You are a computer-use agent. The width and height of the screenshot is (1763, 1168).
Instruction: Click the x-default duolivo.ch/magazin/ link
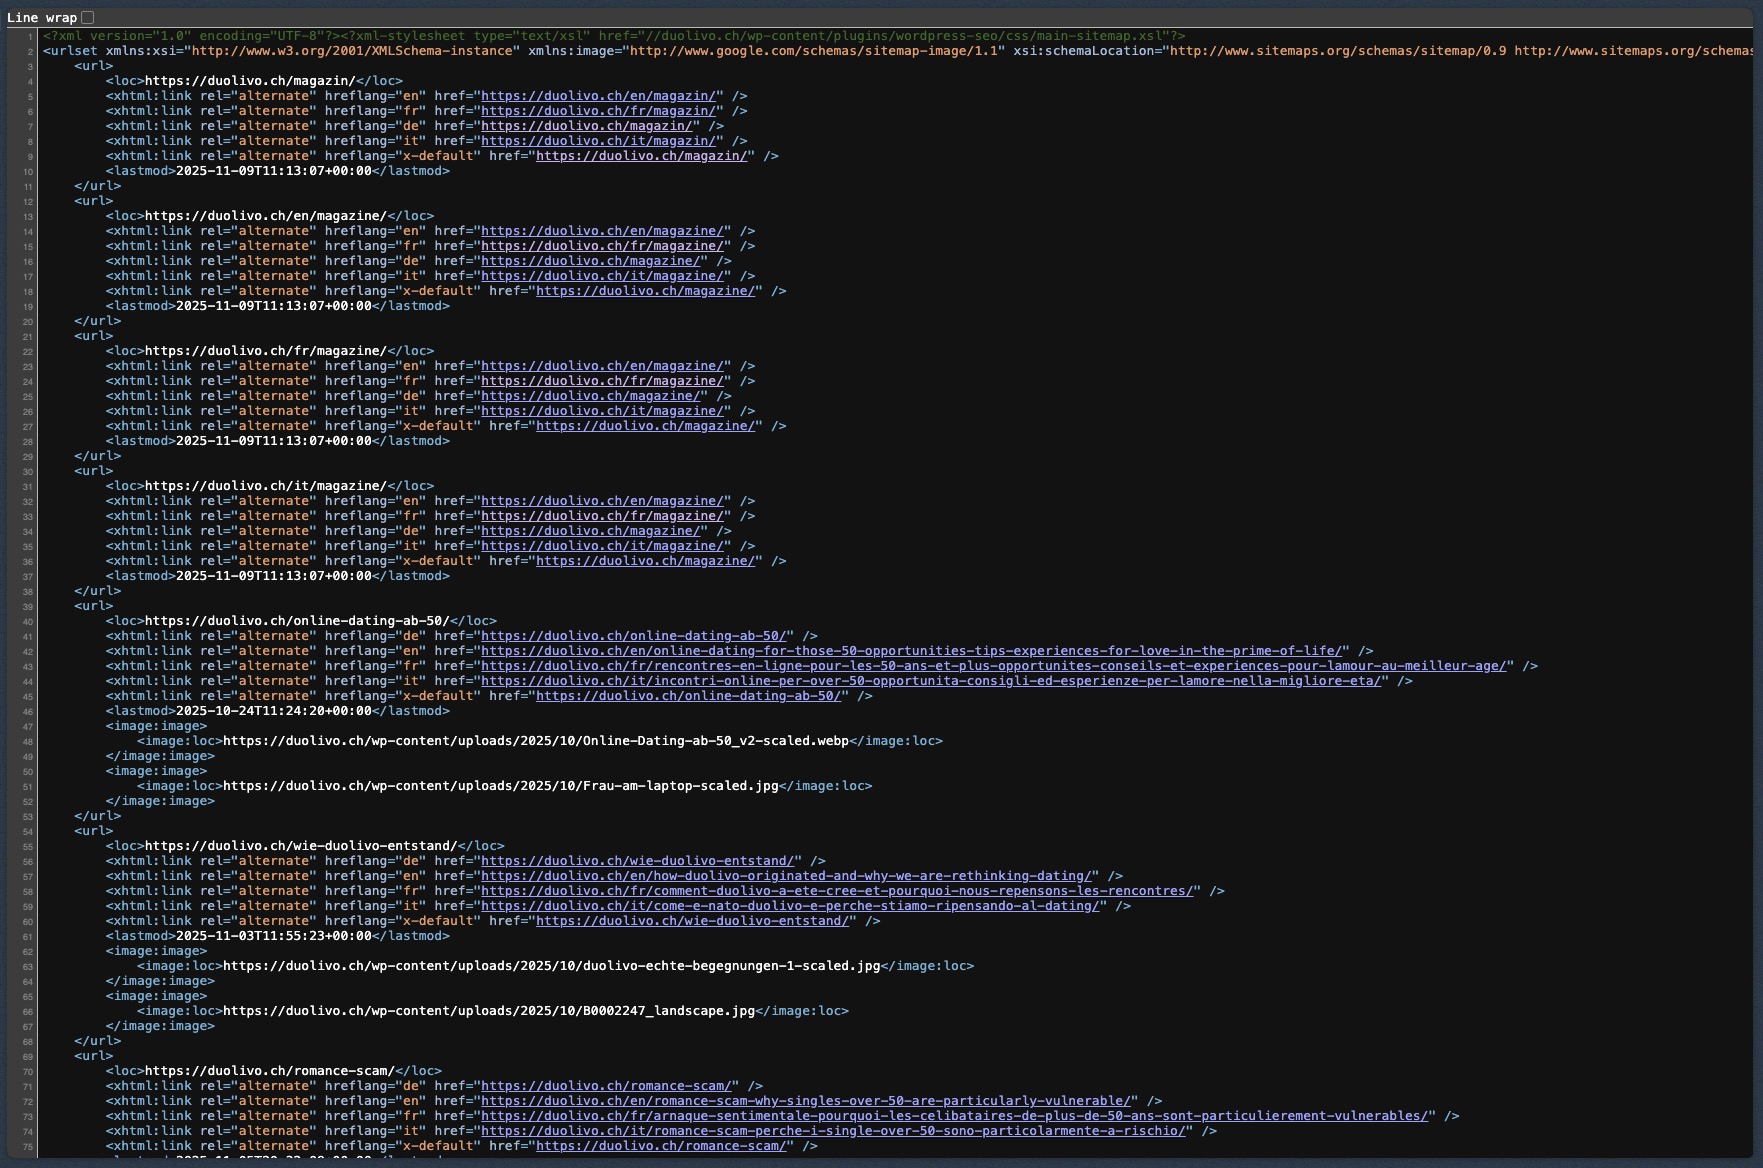[641, 156]
